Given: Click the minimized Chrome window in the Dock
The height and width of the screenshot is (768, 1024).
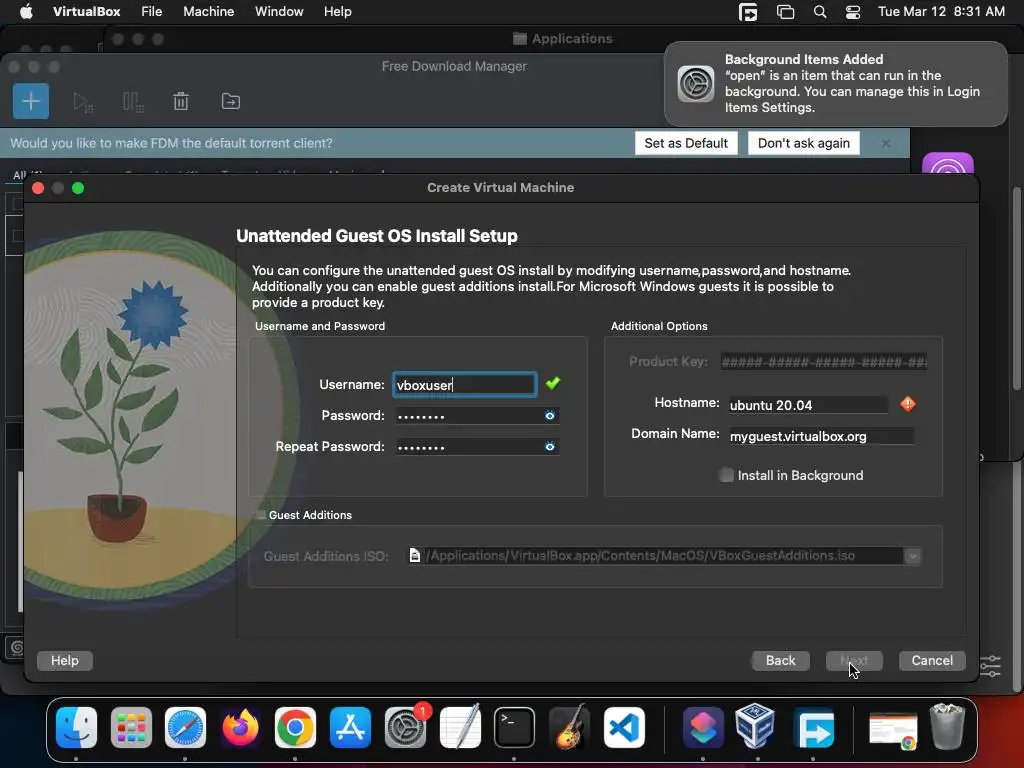Looking at the screenshot, I should [x=893, y=731].
